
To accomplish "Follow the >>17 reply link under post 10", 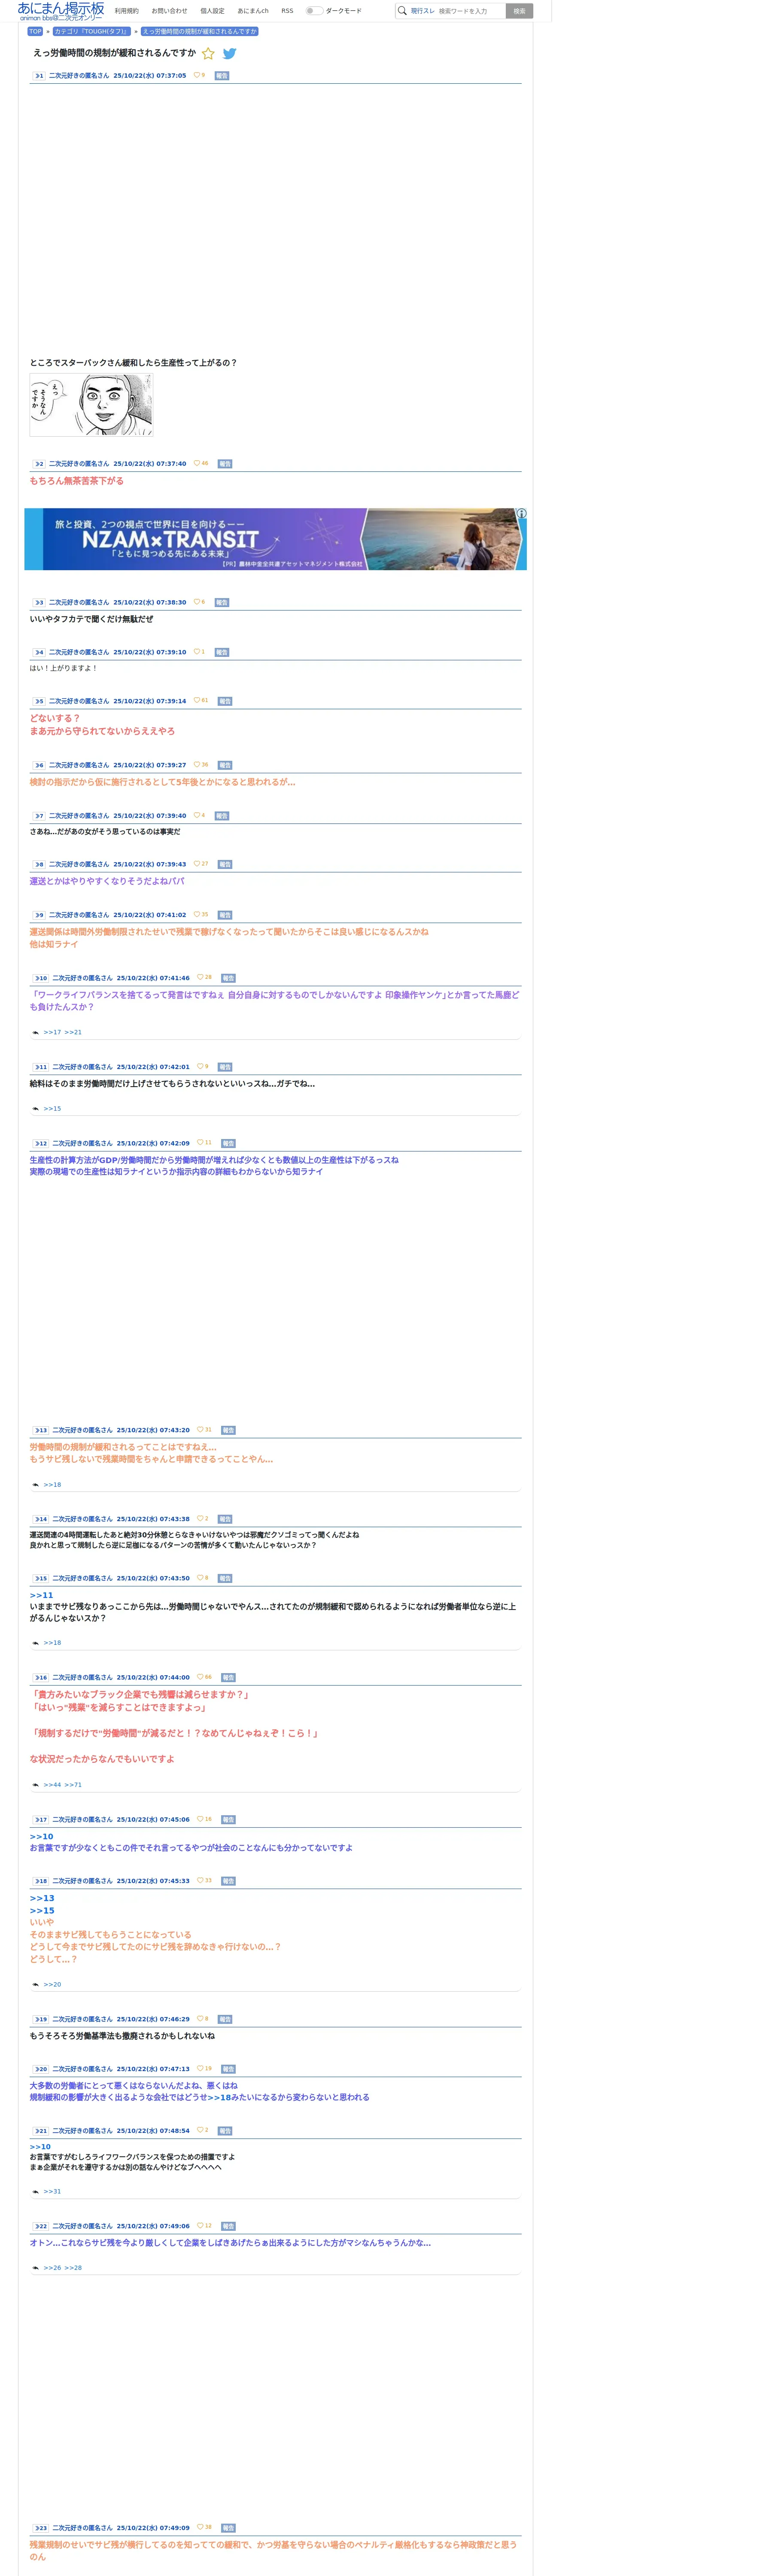I will 52,1032.
